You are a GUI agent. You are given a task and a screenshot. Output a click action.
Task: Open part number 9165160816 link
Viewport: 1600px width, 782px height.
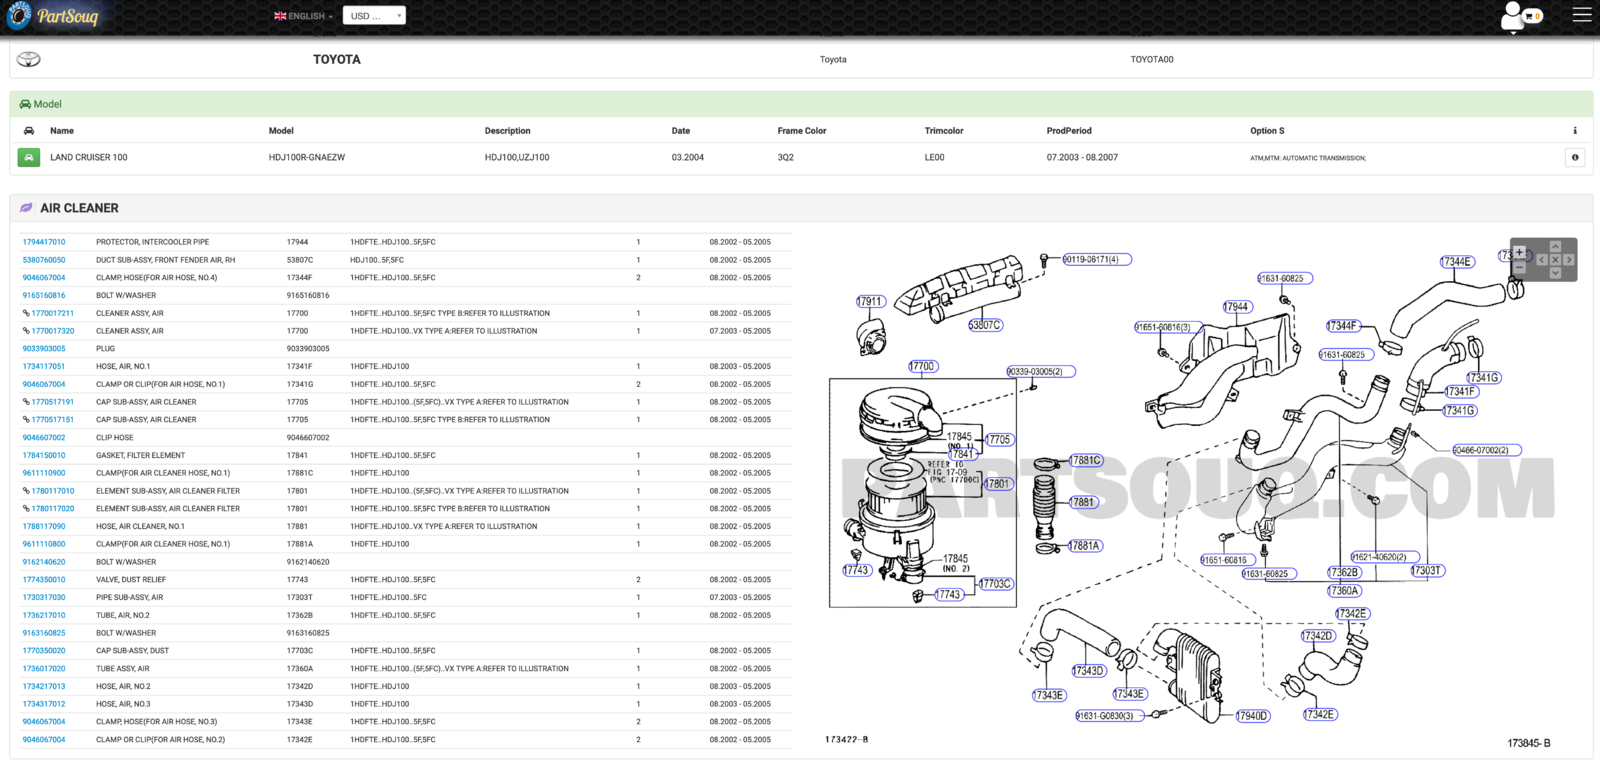(44, 295)
